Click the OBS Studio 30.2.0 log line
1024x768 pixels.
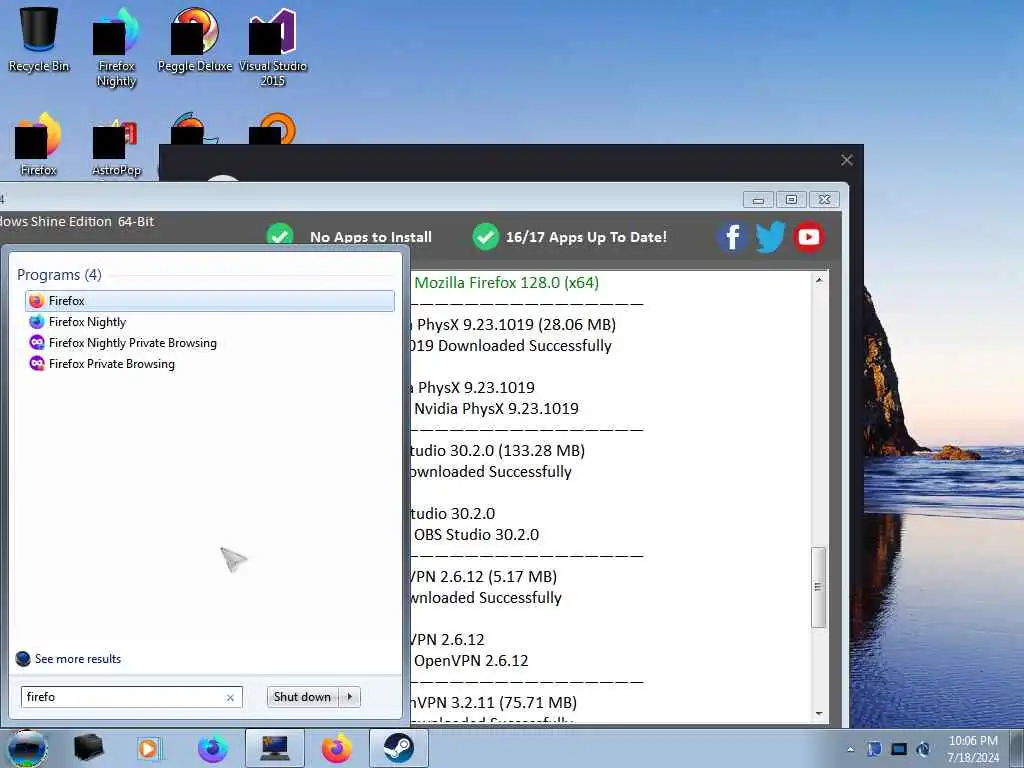(x=477, y=534)
